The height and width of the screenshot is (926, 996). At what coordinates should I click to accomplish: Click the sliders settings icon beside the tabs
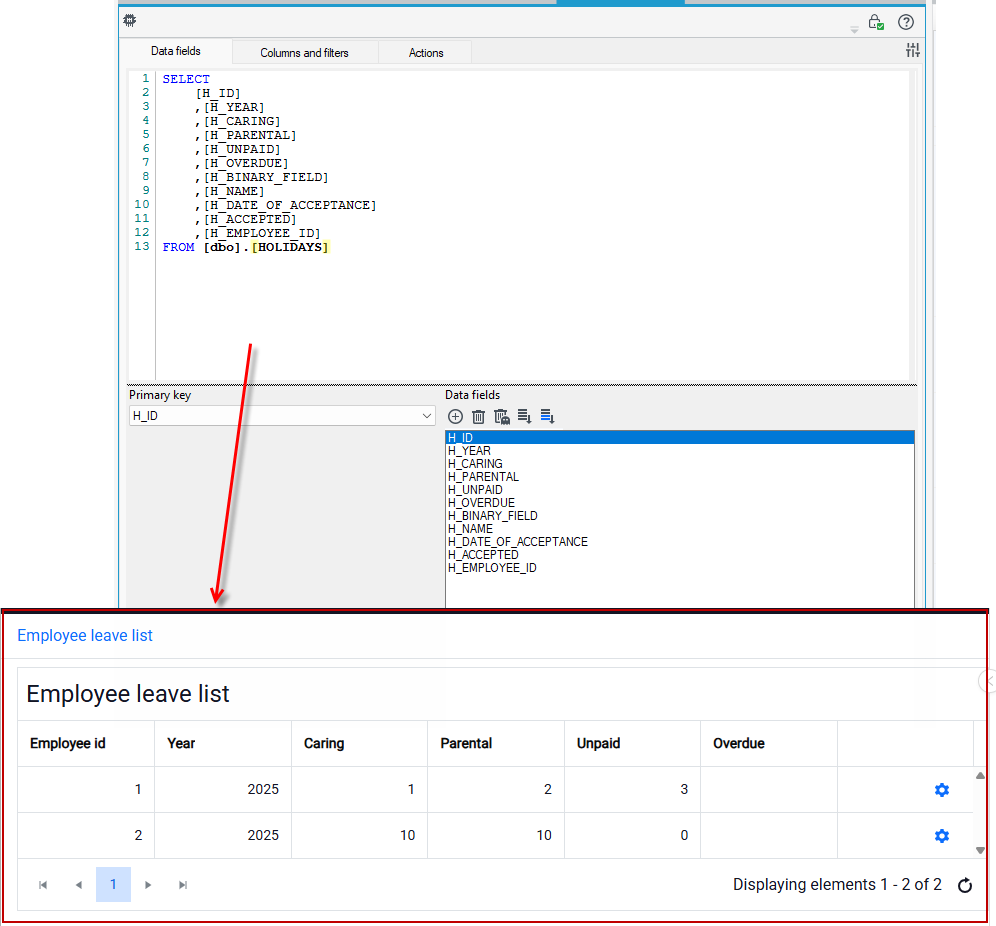pyautogui.click(x=912, y=50)
